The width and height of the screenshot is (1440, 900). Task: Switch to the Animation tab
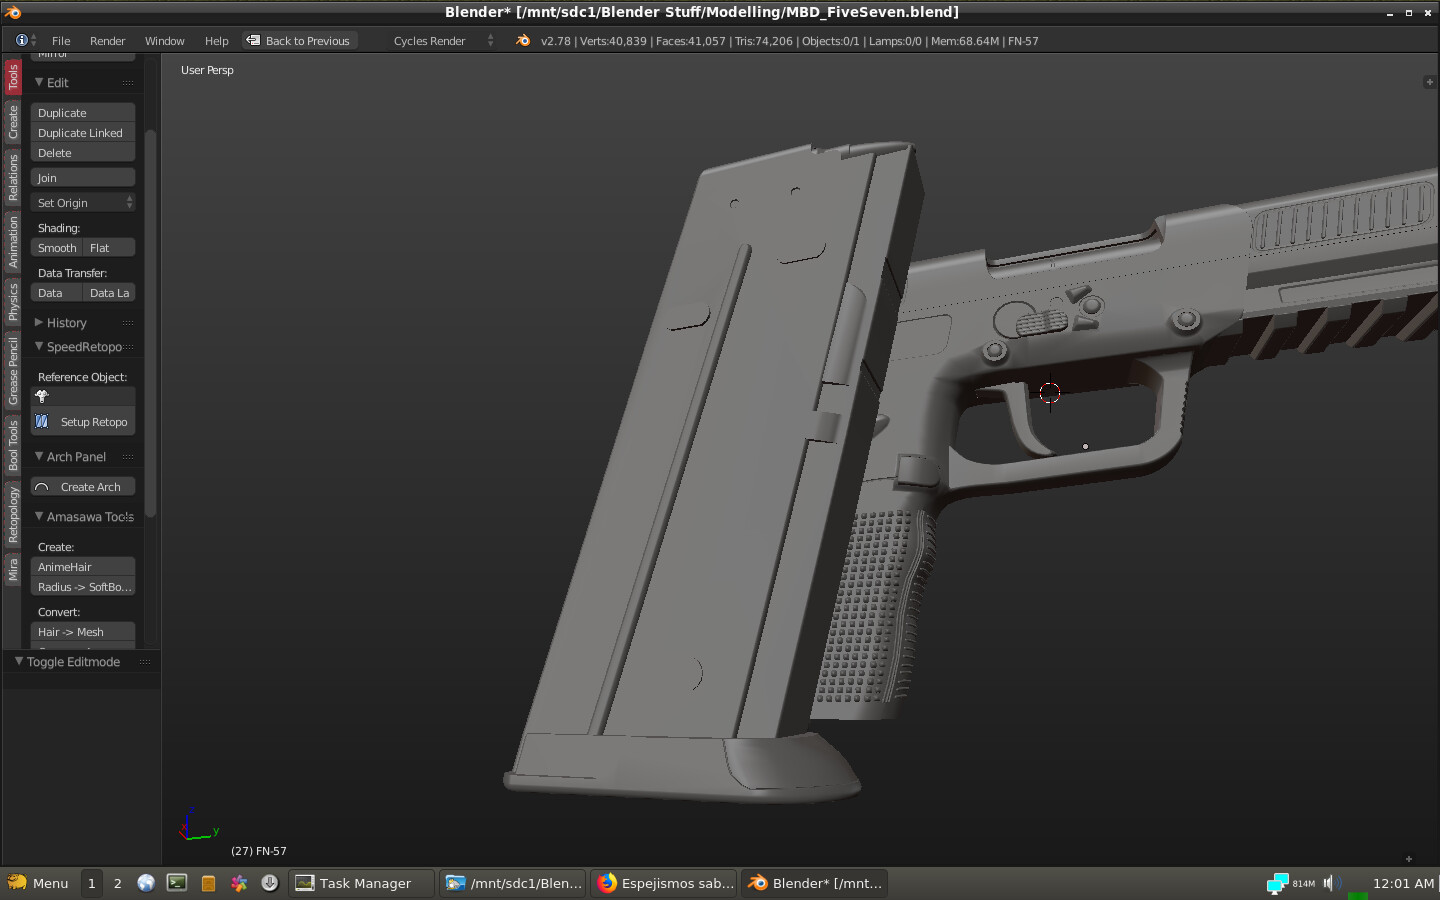coord(13,242)
